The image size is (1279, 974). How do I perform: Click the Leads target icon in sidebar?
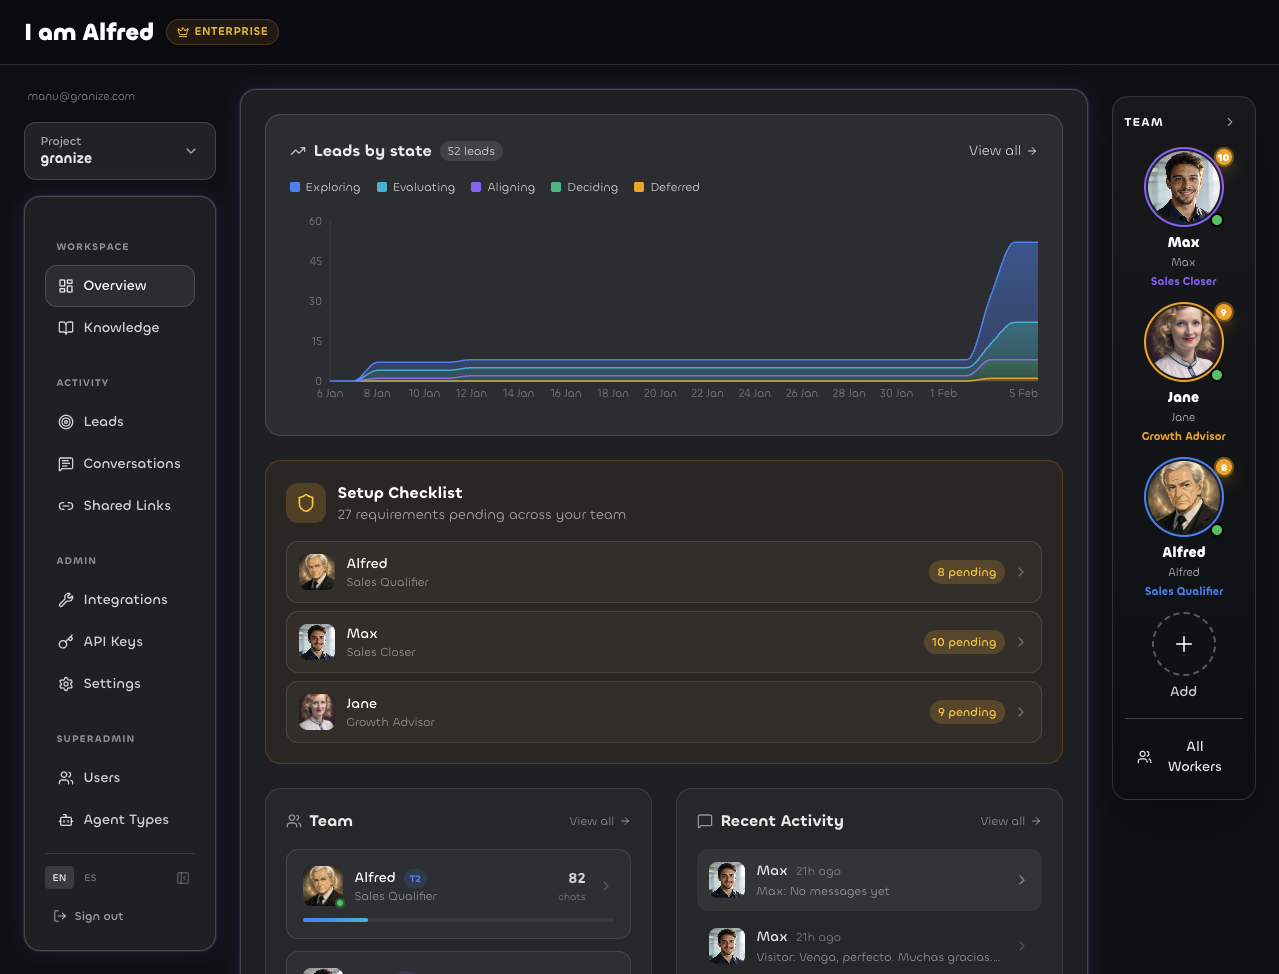tap(66, 422)
